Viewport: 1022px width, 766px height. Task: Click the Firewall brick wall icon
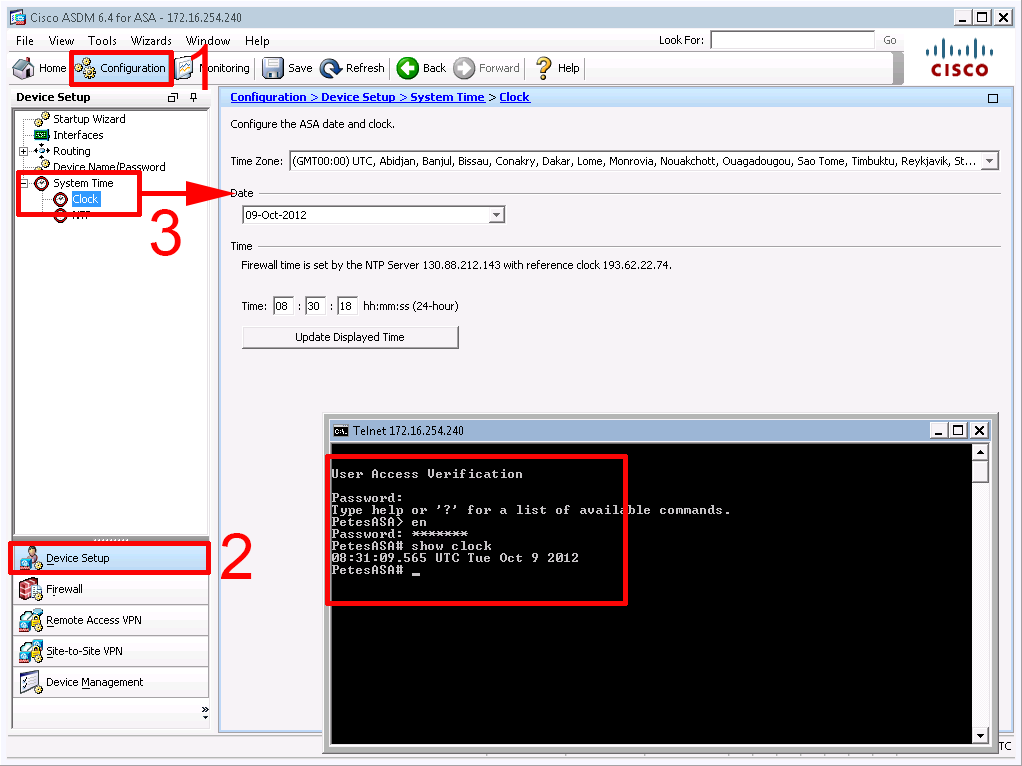point(30,589)
